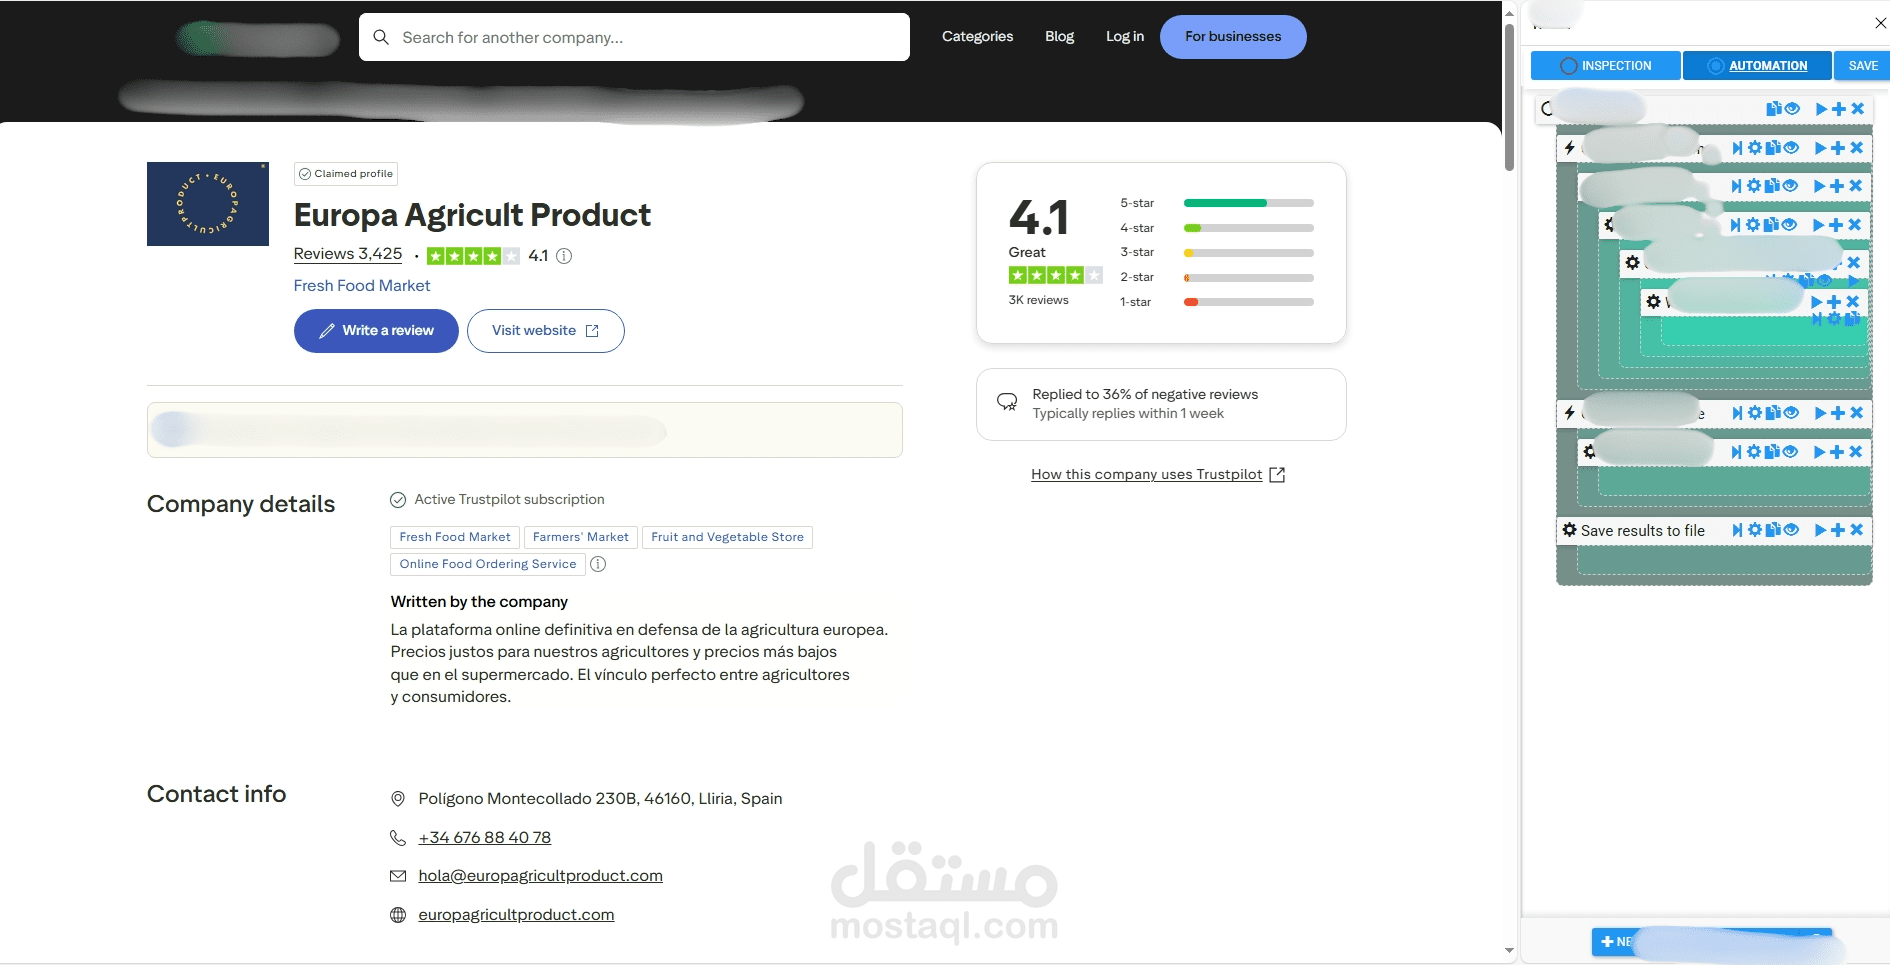Click the Search for another company field
This screenshot has width=1890, height=965.
point(634,37)
